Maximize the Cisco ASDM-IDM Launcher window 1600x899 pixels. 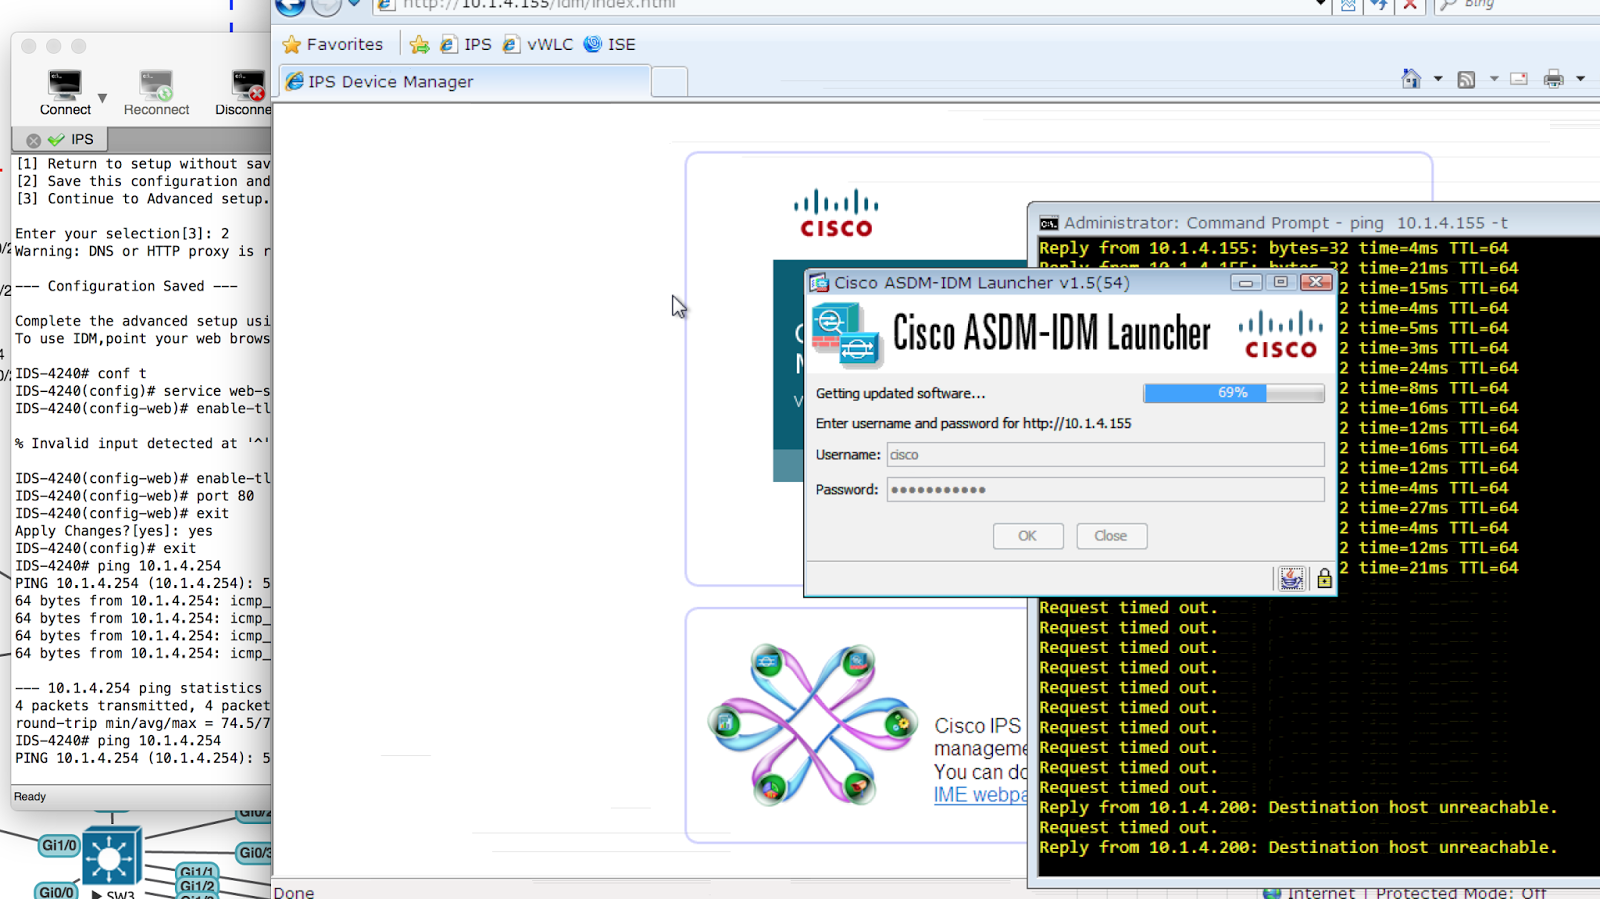(x=1281, y=283)
